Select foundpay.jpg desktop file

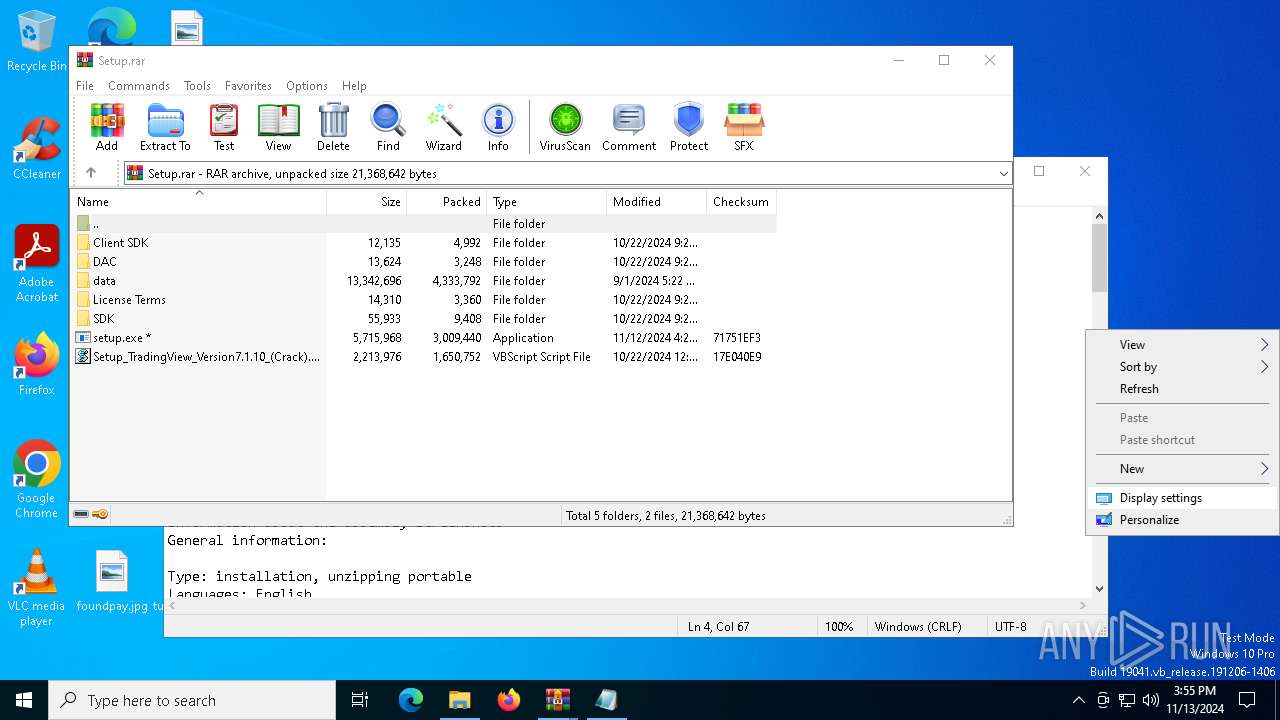[112, 581]
